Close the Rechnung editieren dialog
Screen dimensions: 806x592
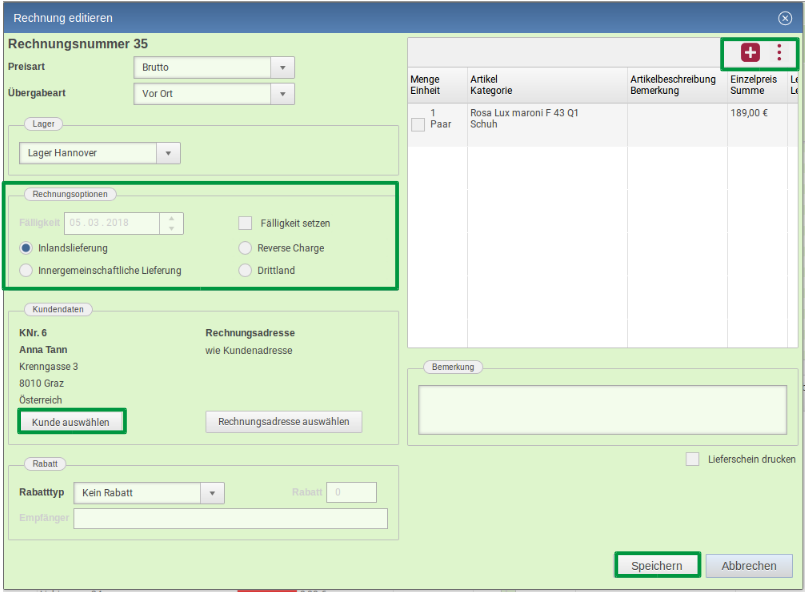click(x=785, y=18)
